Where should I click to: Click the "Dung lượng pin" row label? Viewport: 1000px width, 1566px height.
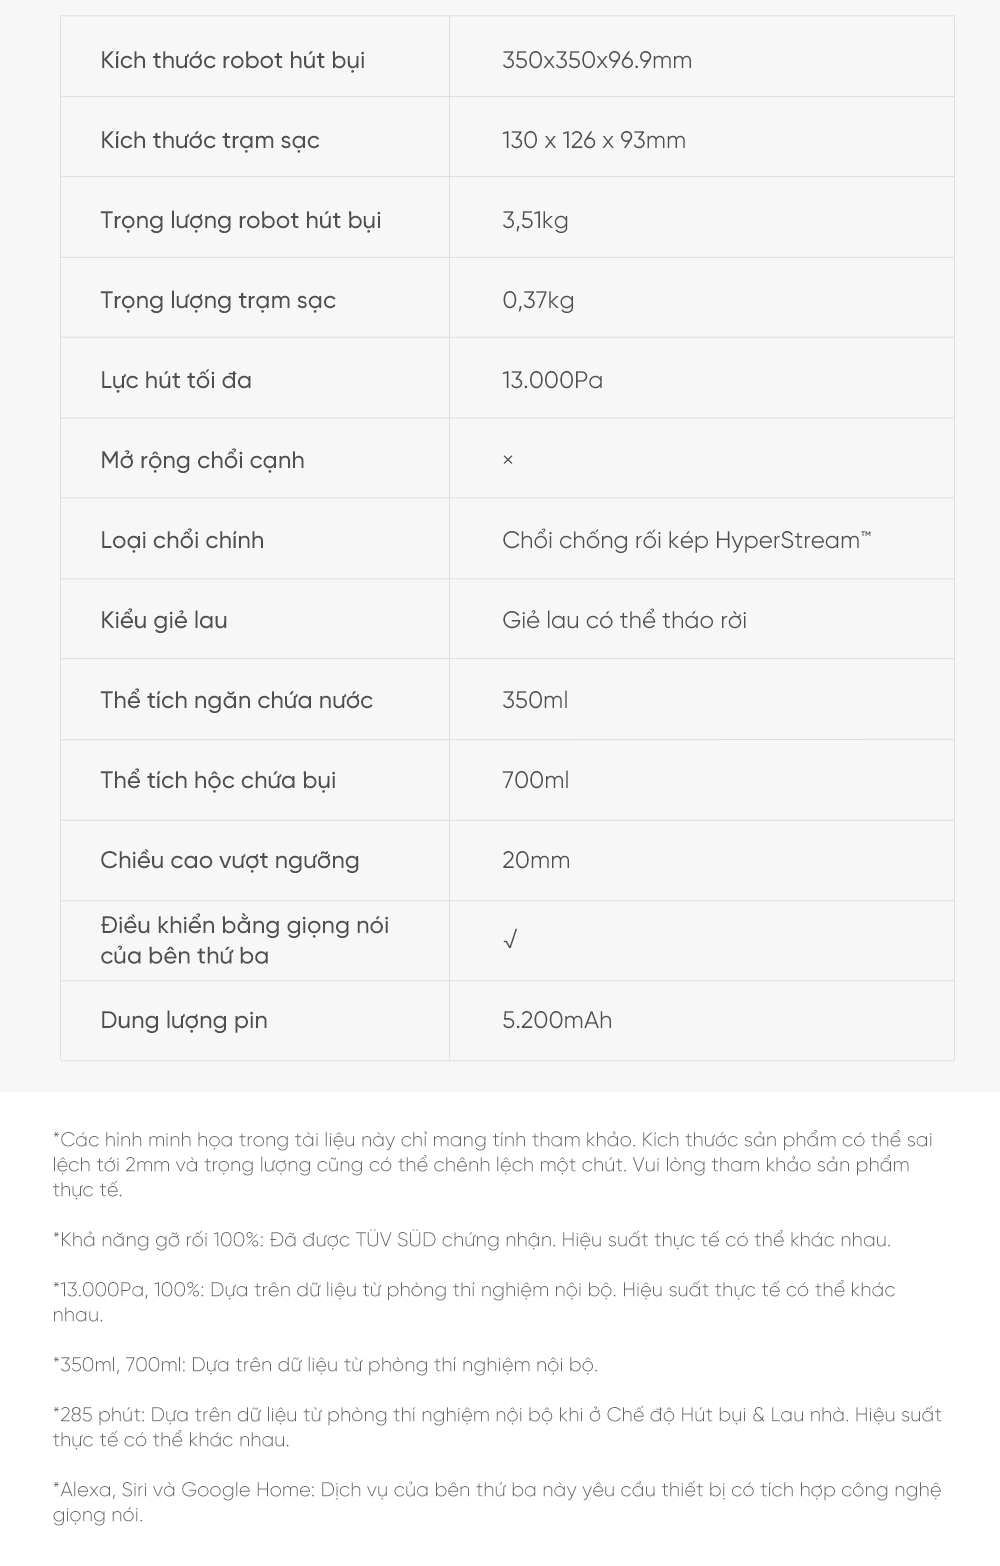pos(184,1020)
